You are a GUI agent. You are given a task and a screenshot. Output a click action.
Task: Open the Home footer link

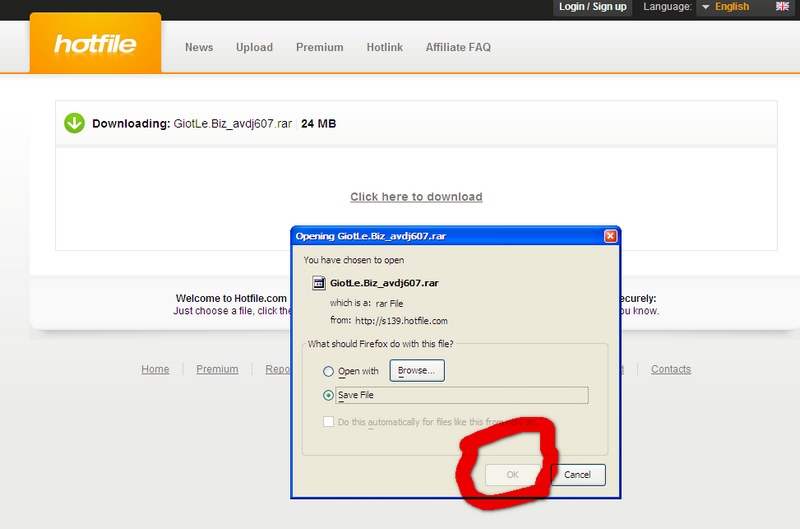coord(155,369)
